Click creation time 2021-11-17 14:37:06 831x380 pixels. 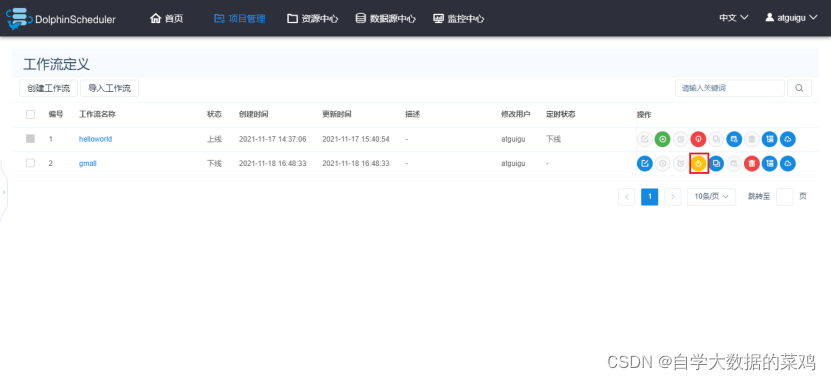tap(272, 139)
